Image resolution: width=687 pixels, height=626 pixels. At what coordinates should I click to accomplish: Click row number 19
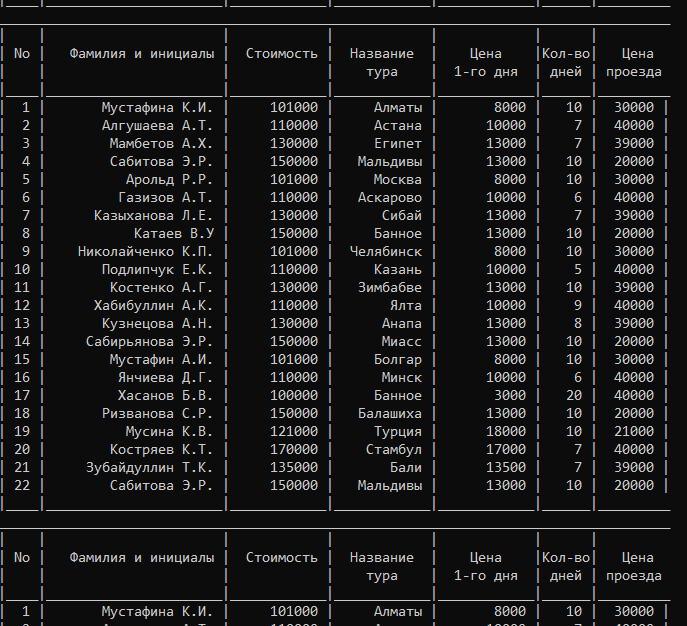pyautogui.click(x=22, y=431)
